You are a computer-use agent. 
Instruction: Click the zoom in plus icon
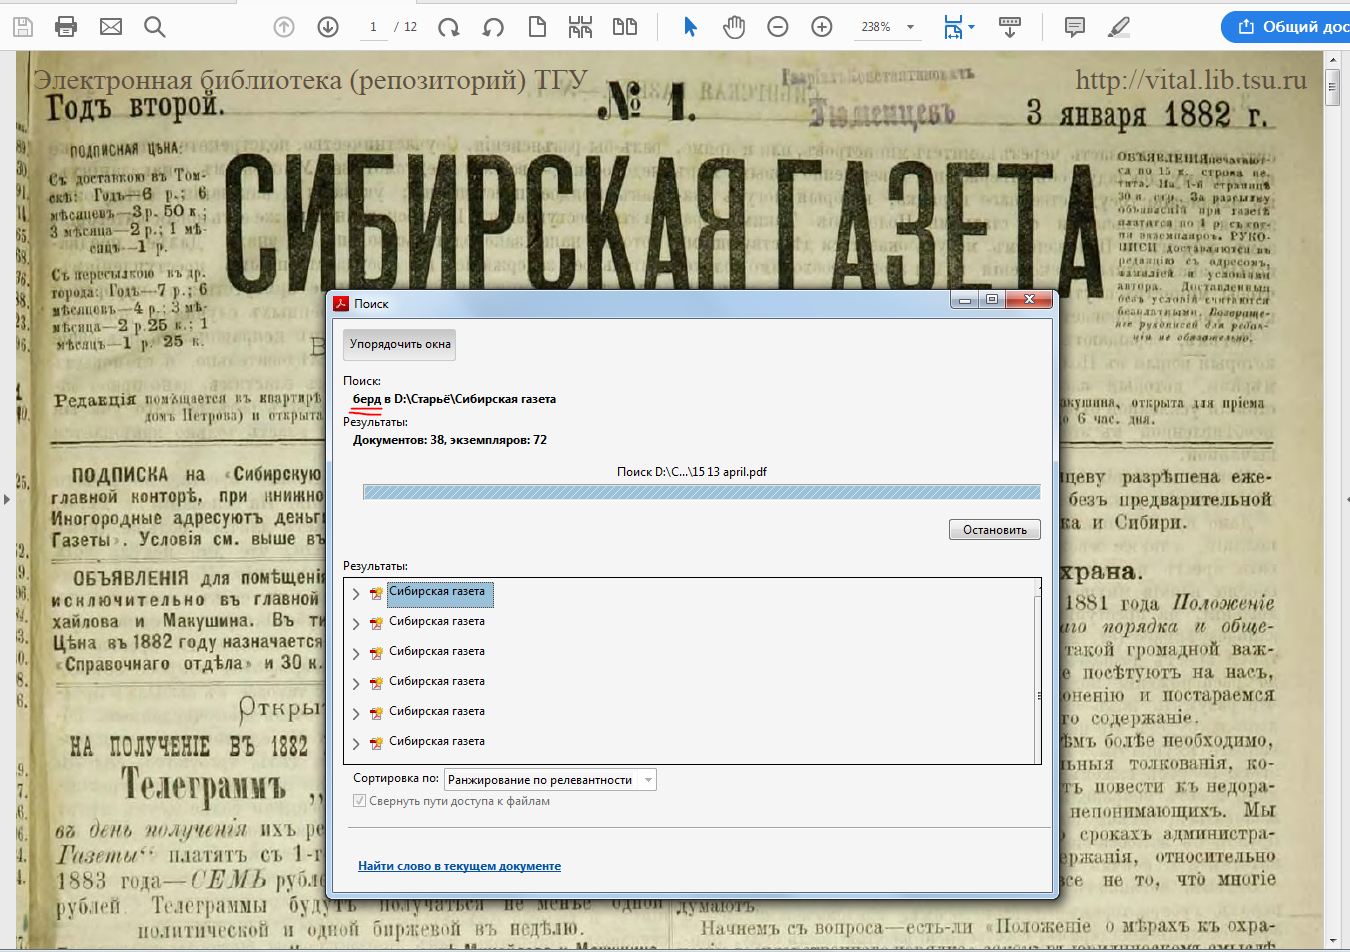[x=822, y=27]
